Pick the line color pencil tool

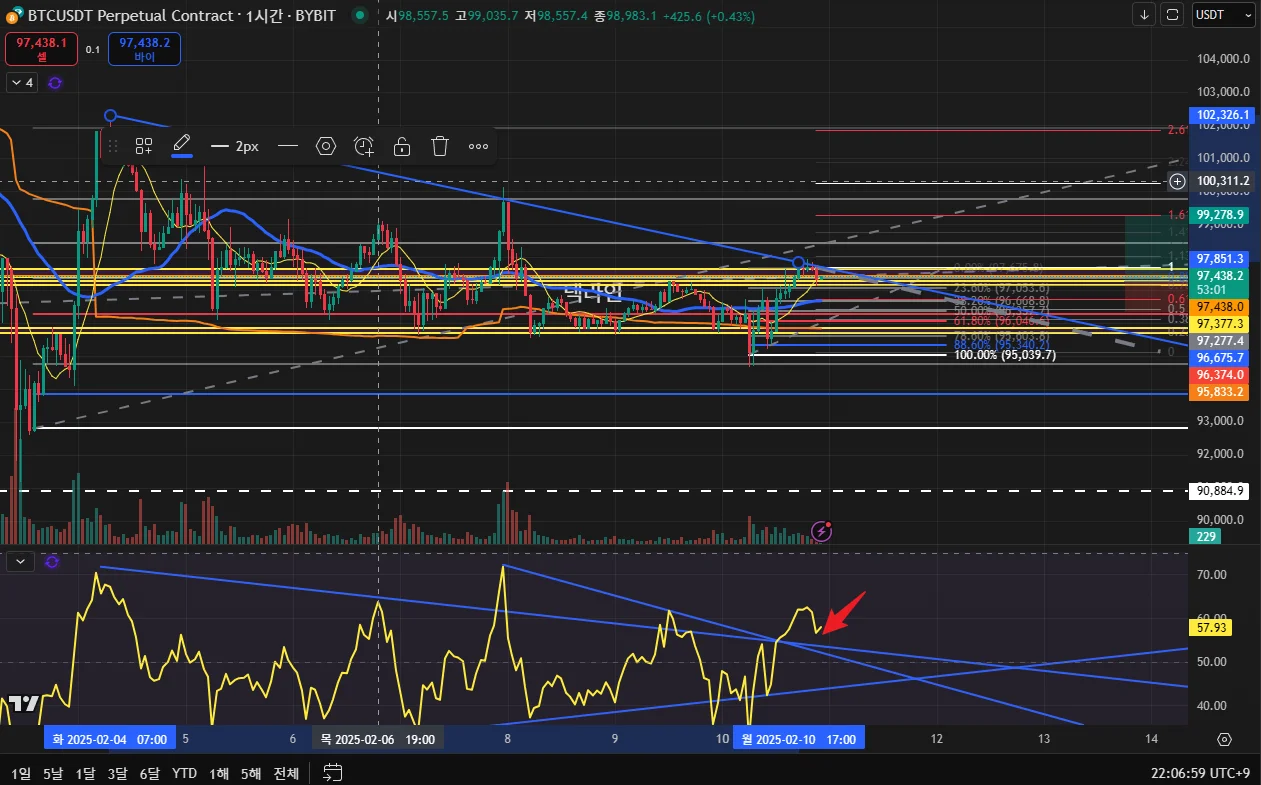[x=182, y=145]
